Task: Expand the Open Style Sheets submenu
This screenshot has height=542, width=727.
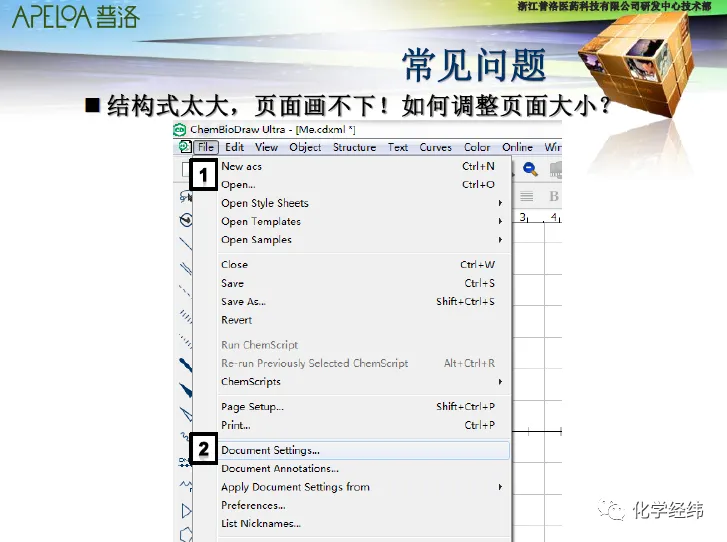Action: click(364, 203)
